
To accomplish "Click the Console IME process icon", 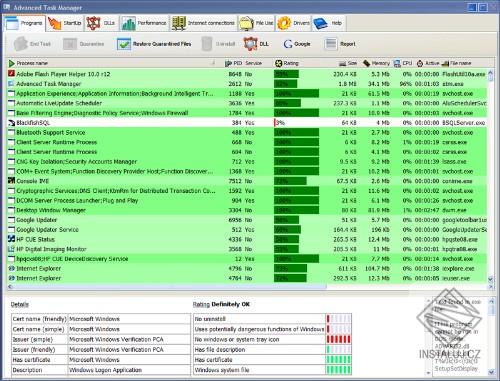I will tap(11, 181).
